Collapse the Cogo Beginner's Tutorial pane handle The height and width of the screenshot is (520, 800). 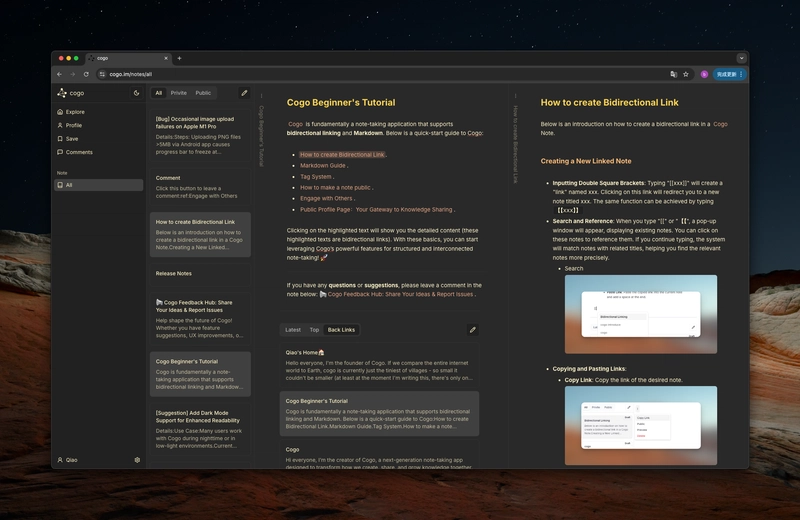261,95
